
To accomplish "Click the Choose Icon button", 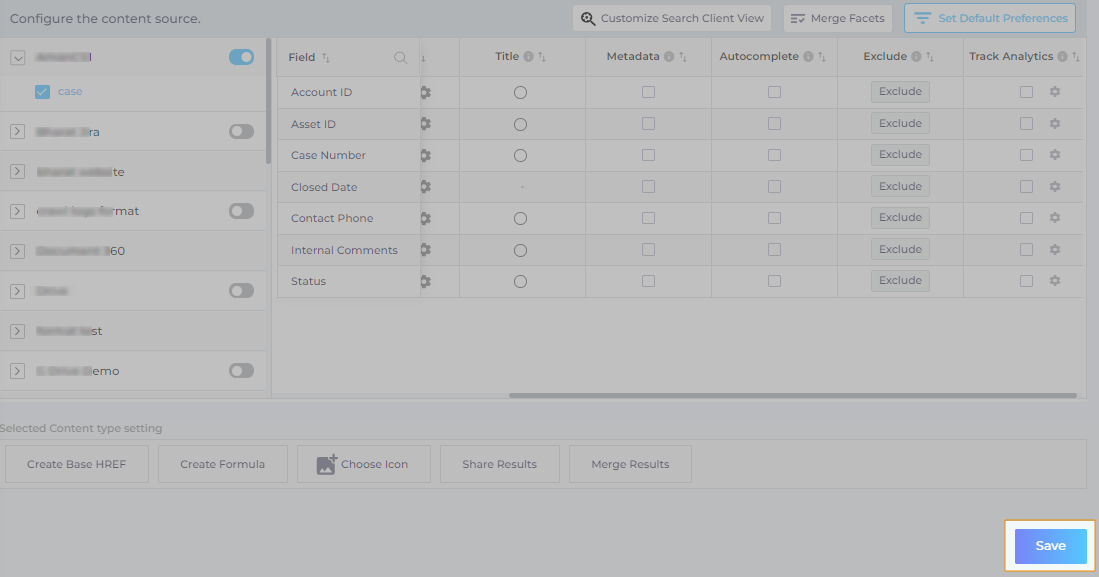I will (363, 464).
